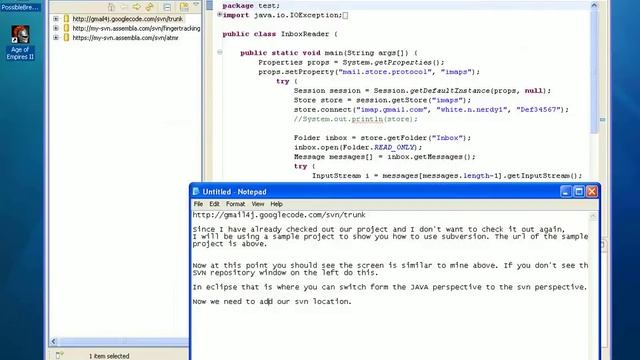Collapse all repository tree nodes
Screen dimensions: 640x360
pyautogui.click(x=167, y=7)
